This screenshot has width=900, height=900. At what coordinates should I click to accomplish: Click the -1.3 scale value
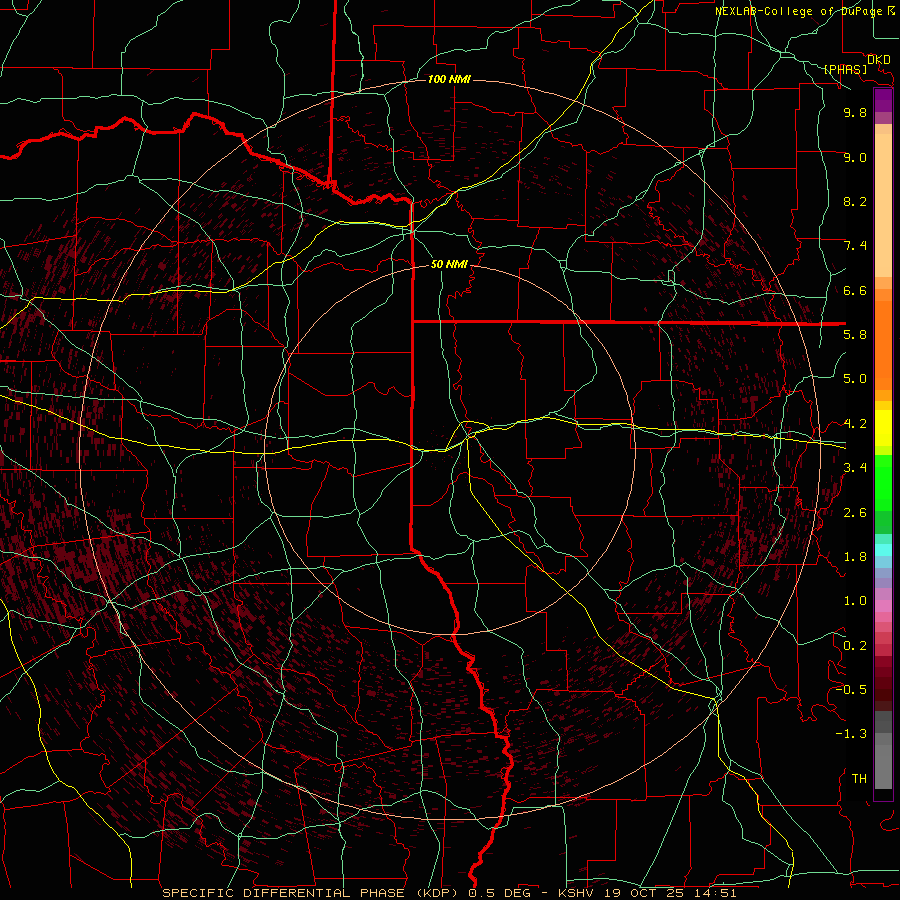pyautogui.click(x=851, y=734)
